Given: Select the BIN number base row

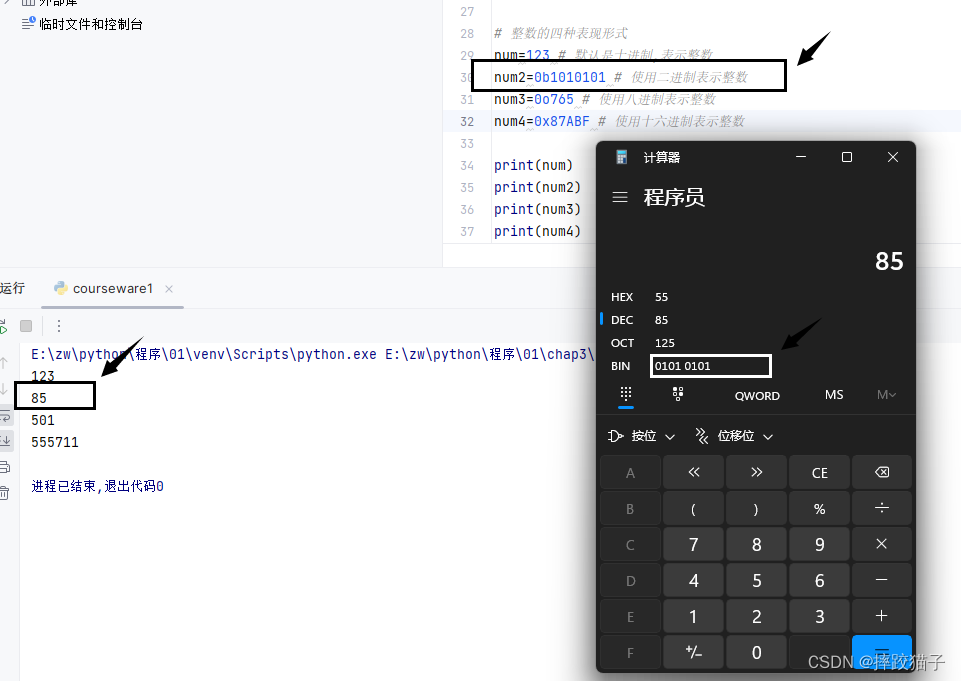Looking at the screenshot, I should pos(756,366).
